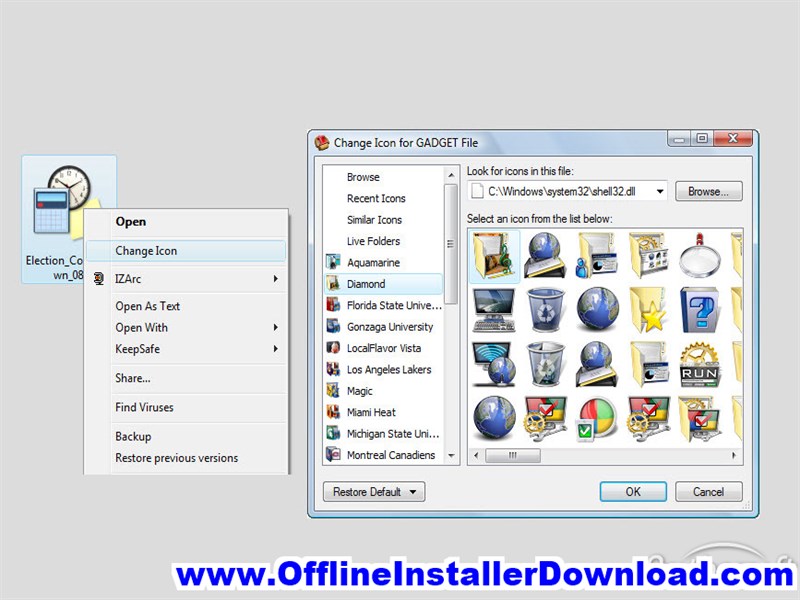The image size is (800, 600).
Task: Choose Find Viruses from the context menu
Action: coord(146,407)
